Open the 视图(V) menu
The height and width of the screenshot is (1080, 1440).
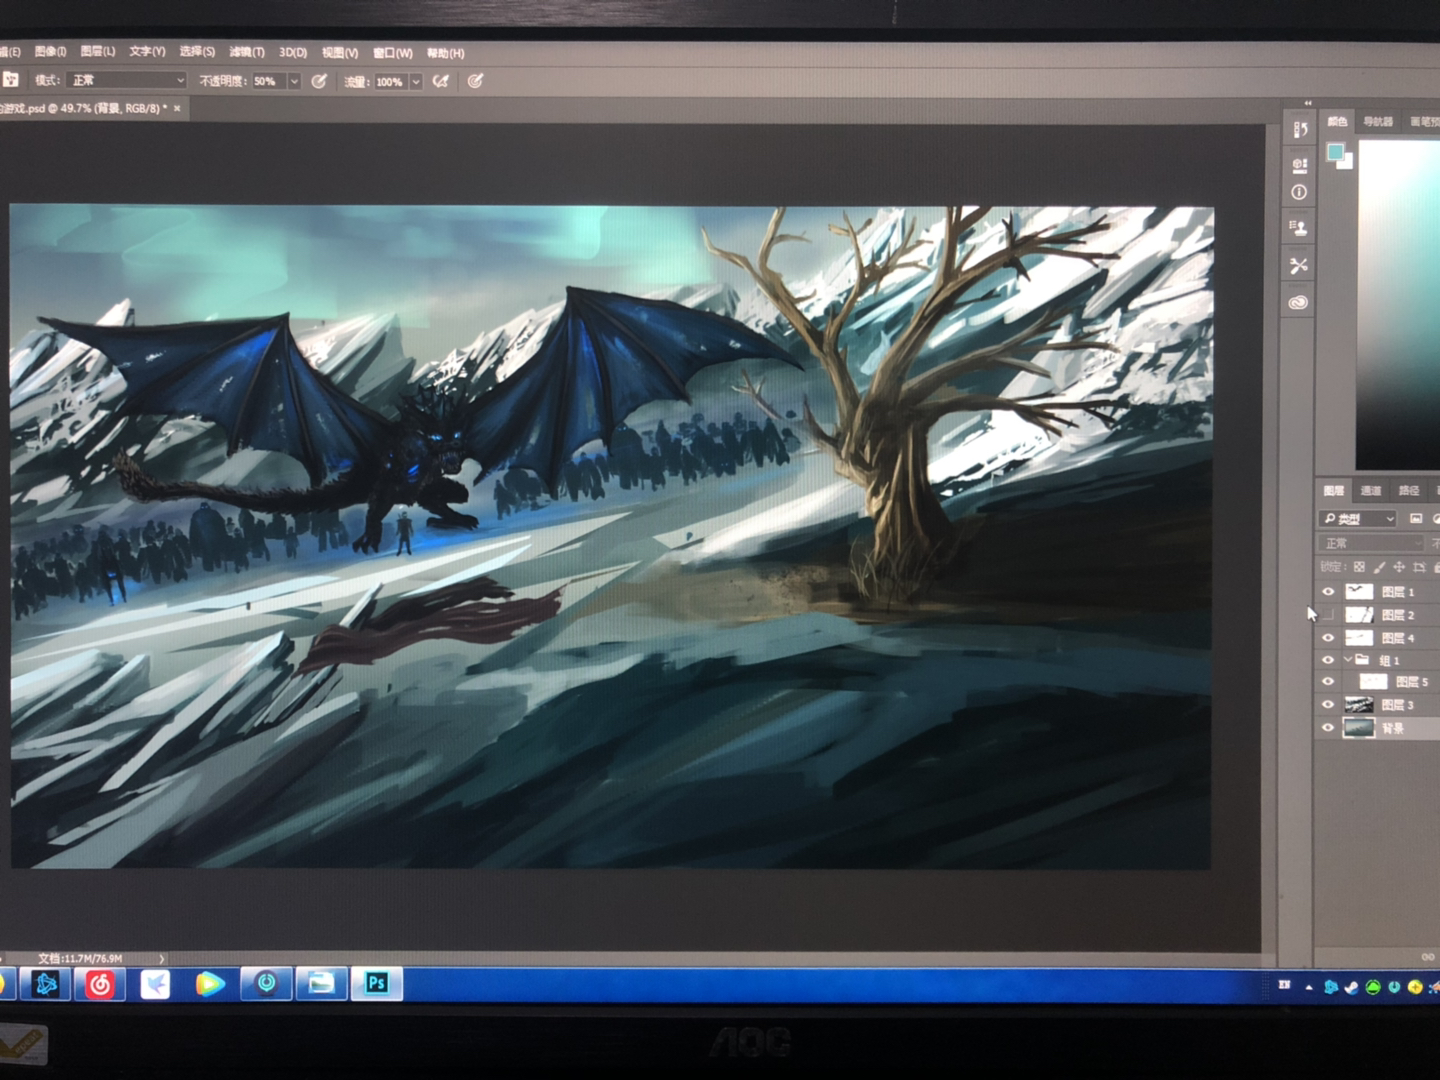340,53
